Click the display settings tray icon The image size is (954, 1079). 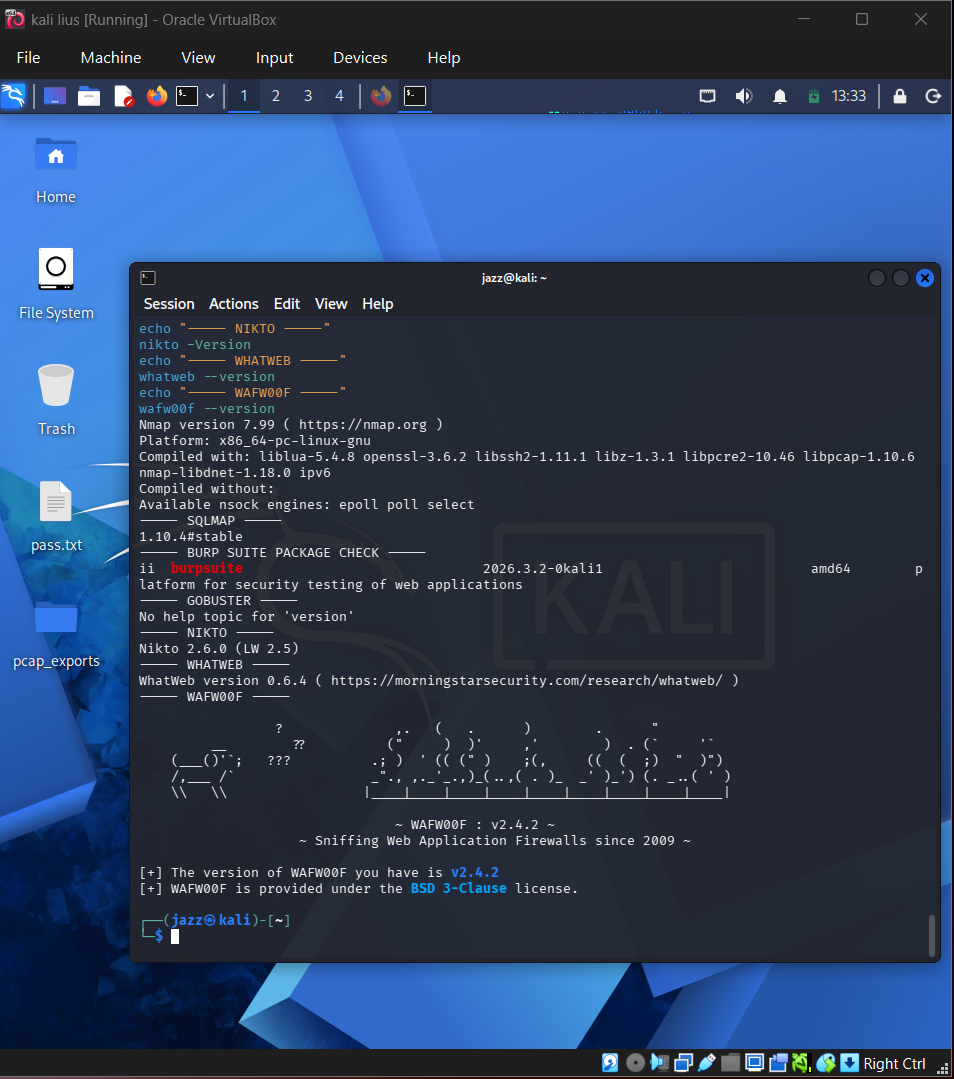(x=708, y=96)
